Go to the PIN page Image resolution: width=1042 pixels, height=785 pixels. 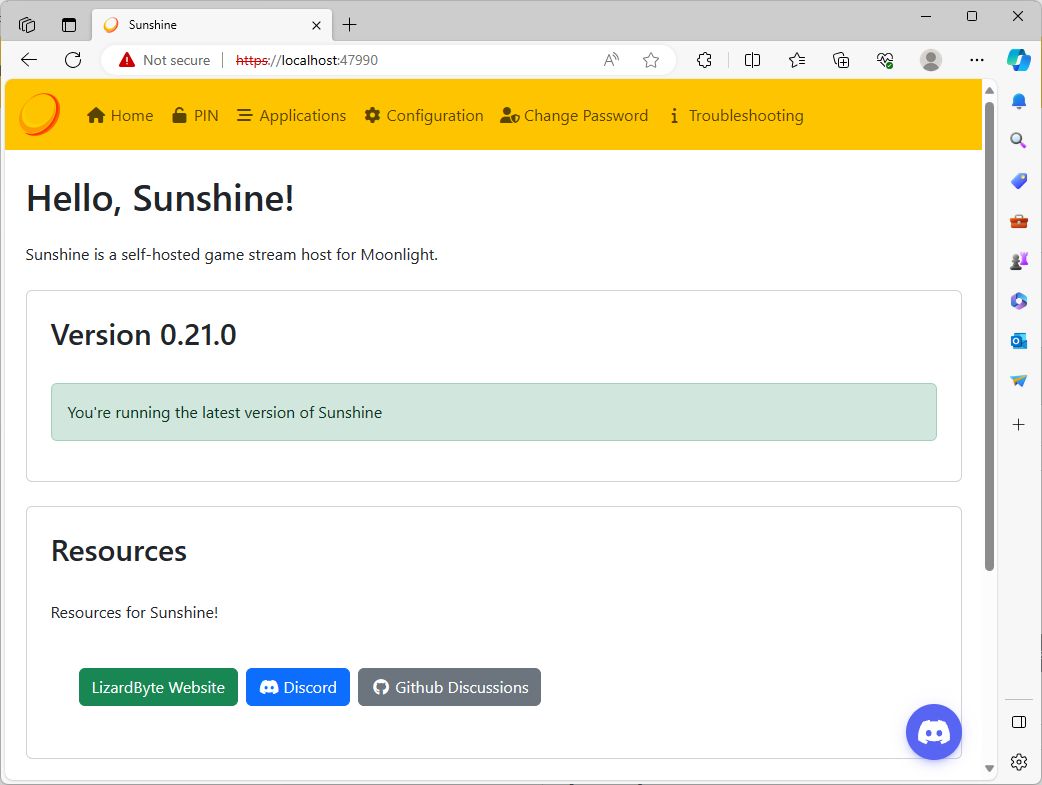pyautogui.click(x=195, y=116)
